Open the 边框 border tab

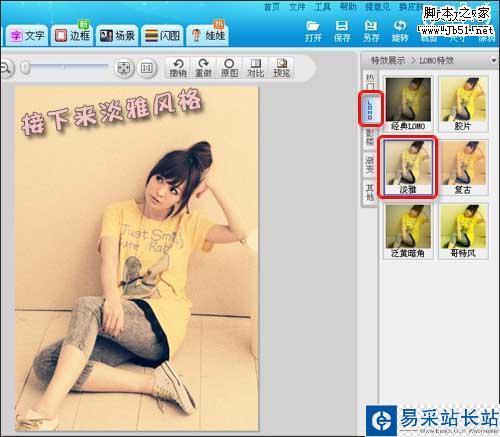pyautogui.click(x=72, y=35)
